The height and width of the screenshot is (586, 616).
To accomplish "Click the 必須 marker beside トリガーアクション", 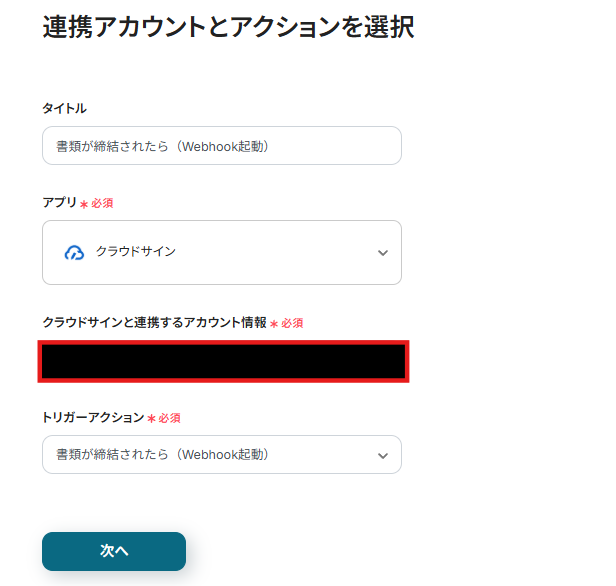I will coord(169,418).
